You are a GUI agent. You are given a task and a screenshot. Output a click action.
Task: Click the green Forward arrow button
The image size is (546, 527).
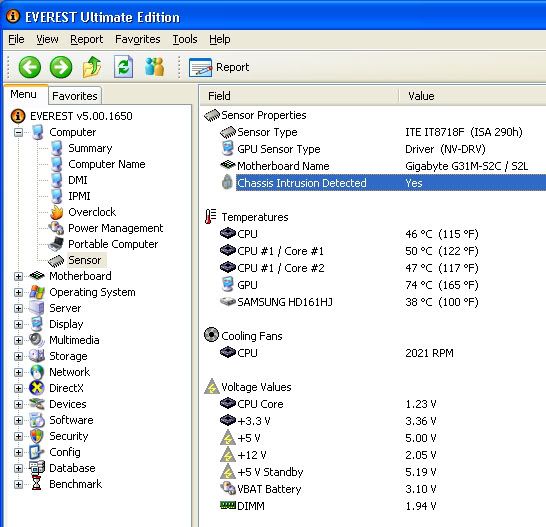tap(61, 67)
